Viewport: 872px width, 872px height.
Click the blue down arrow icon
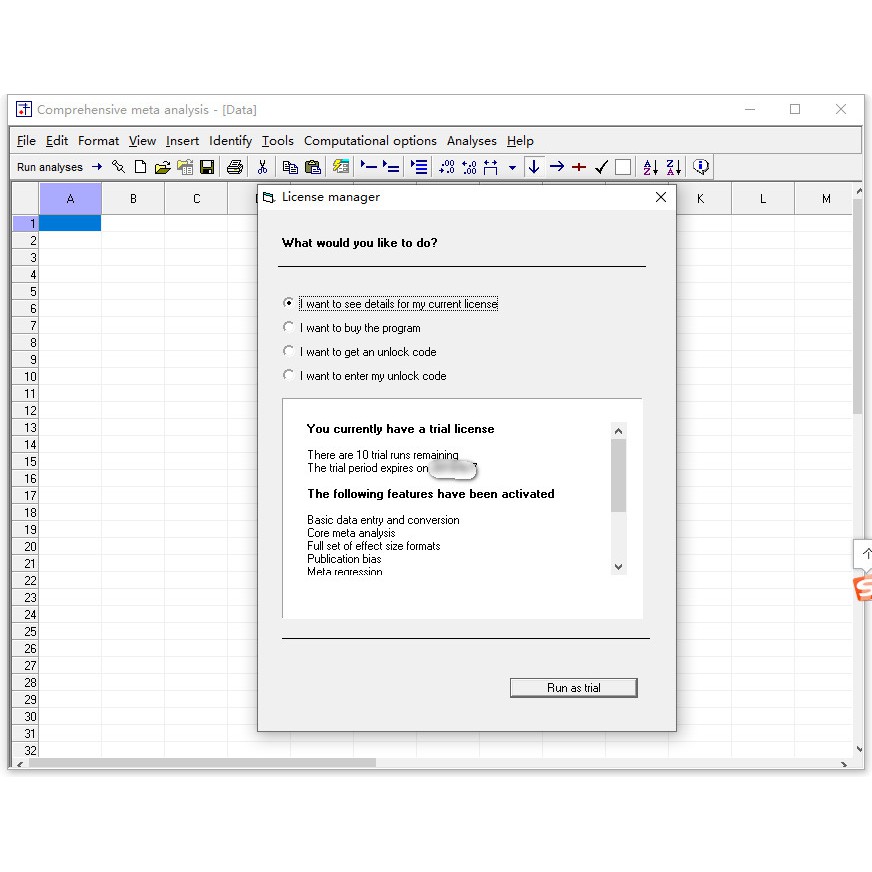coord(534,167)
